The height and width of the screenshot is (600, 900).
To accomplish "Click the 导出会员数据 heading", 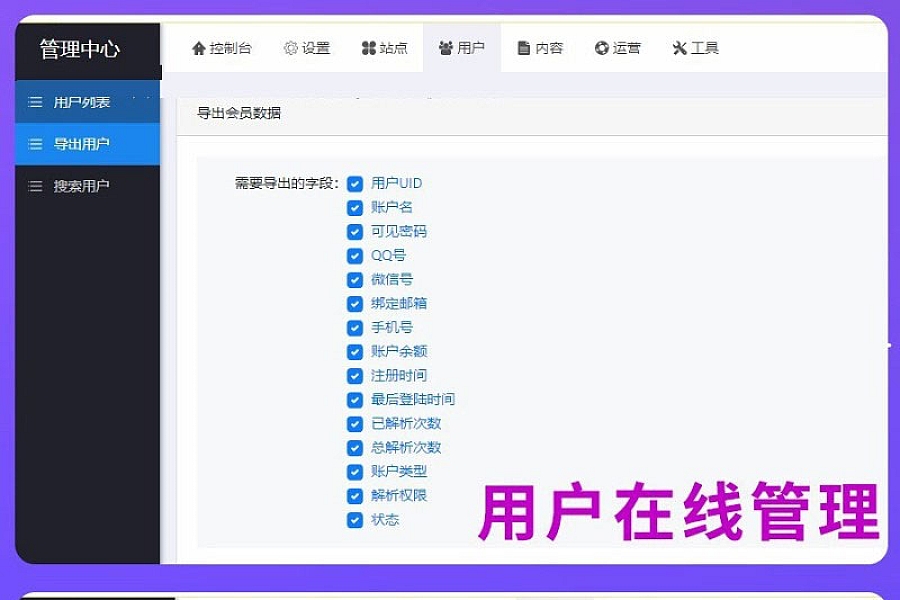I will point(239,113).
